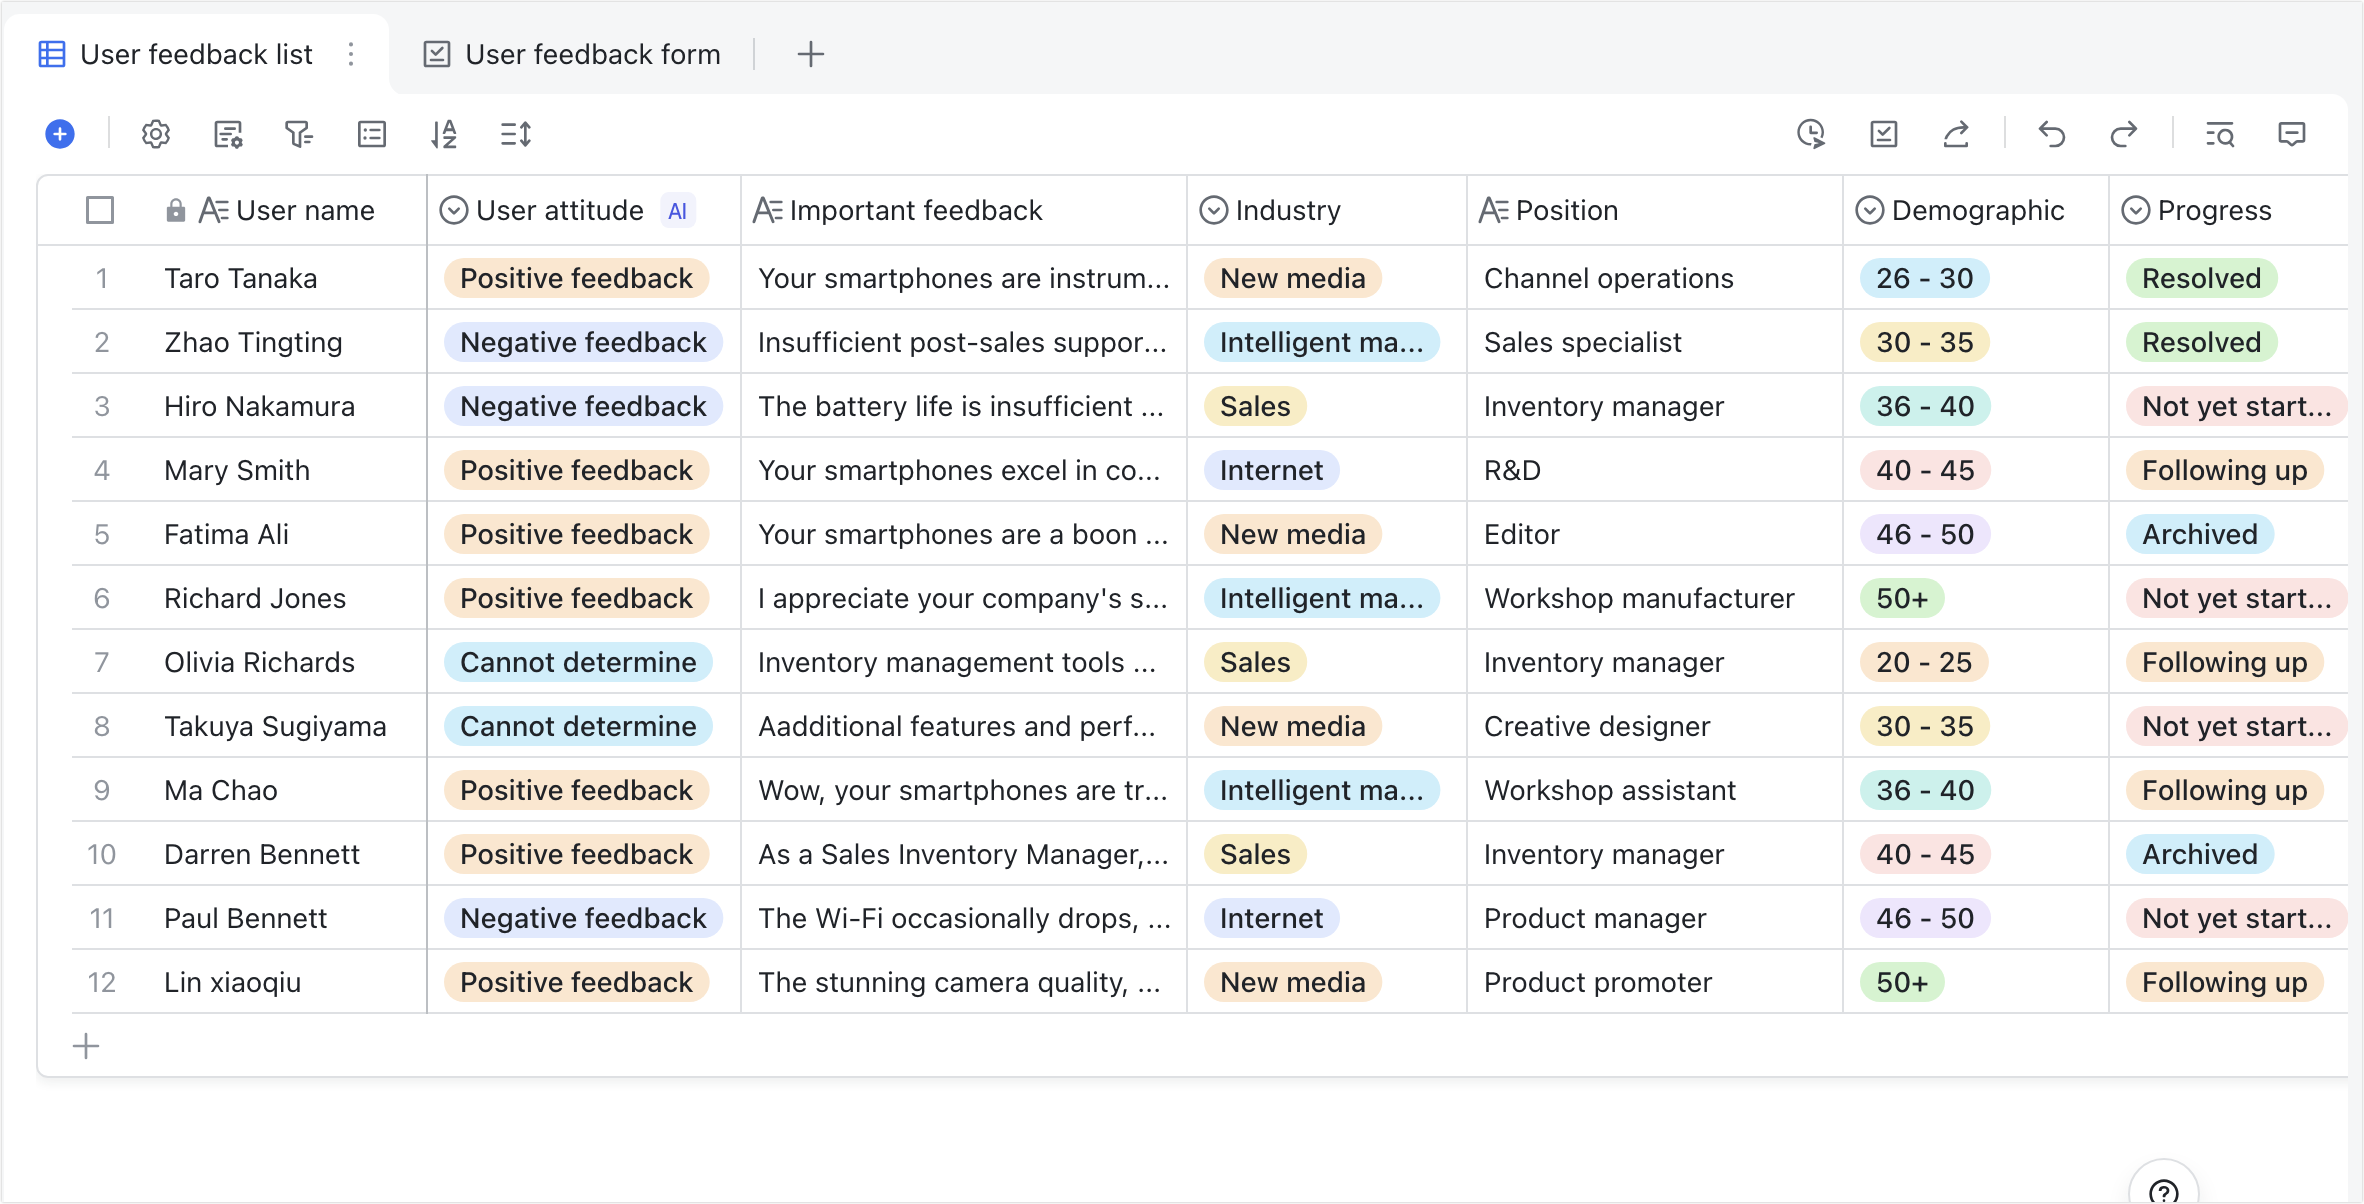Viewport: 2364px width, 1204px height.
Task: Select the Mary Smith user name cell
Action: 237,470
